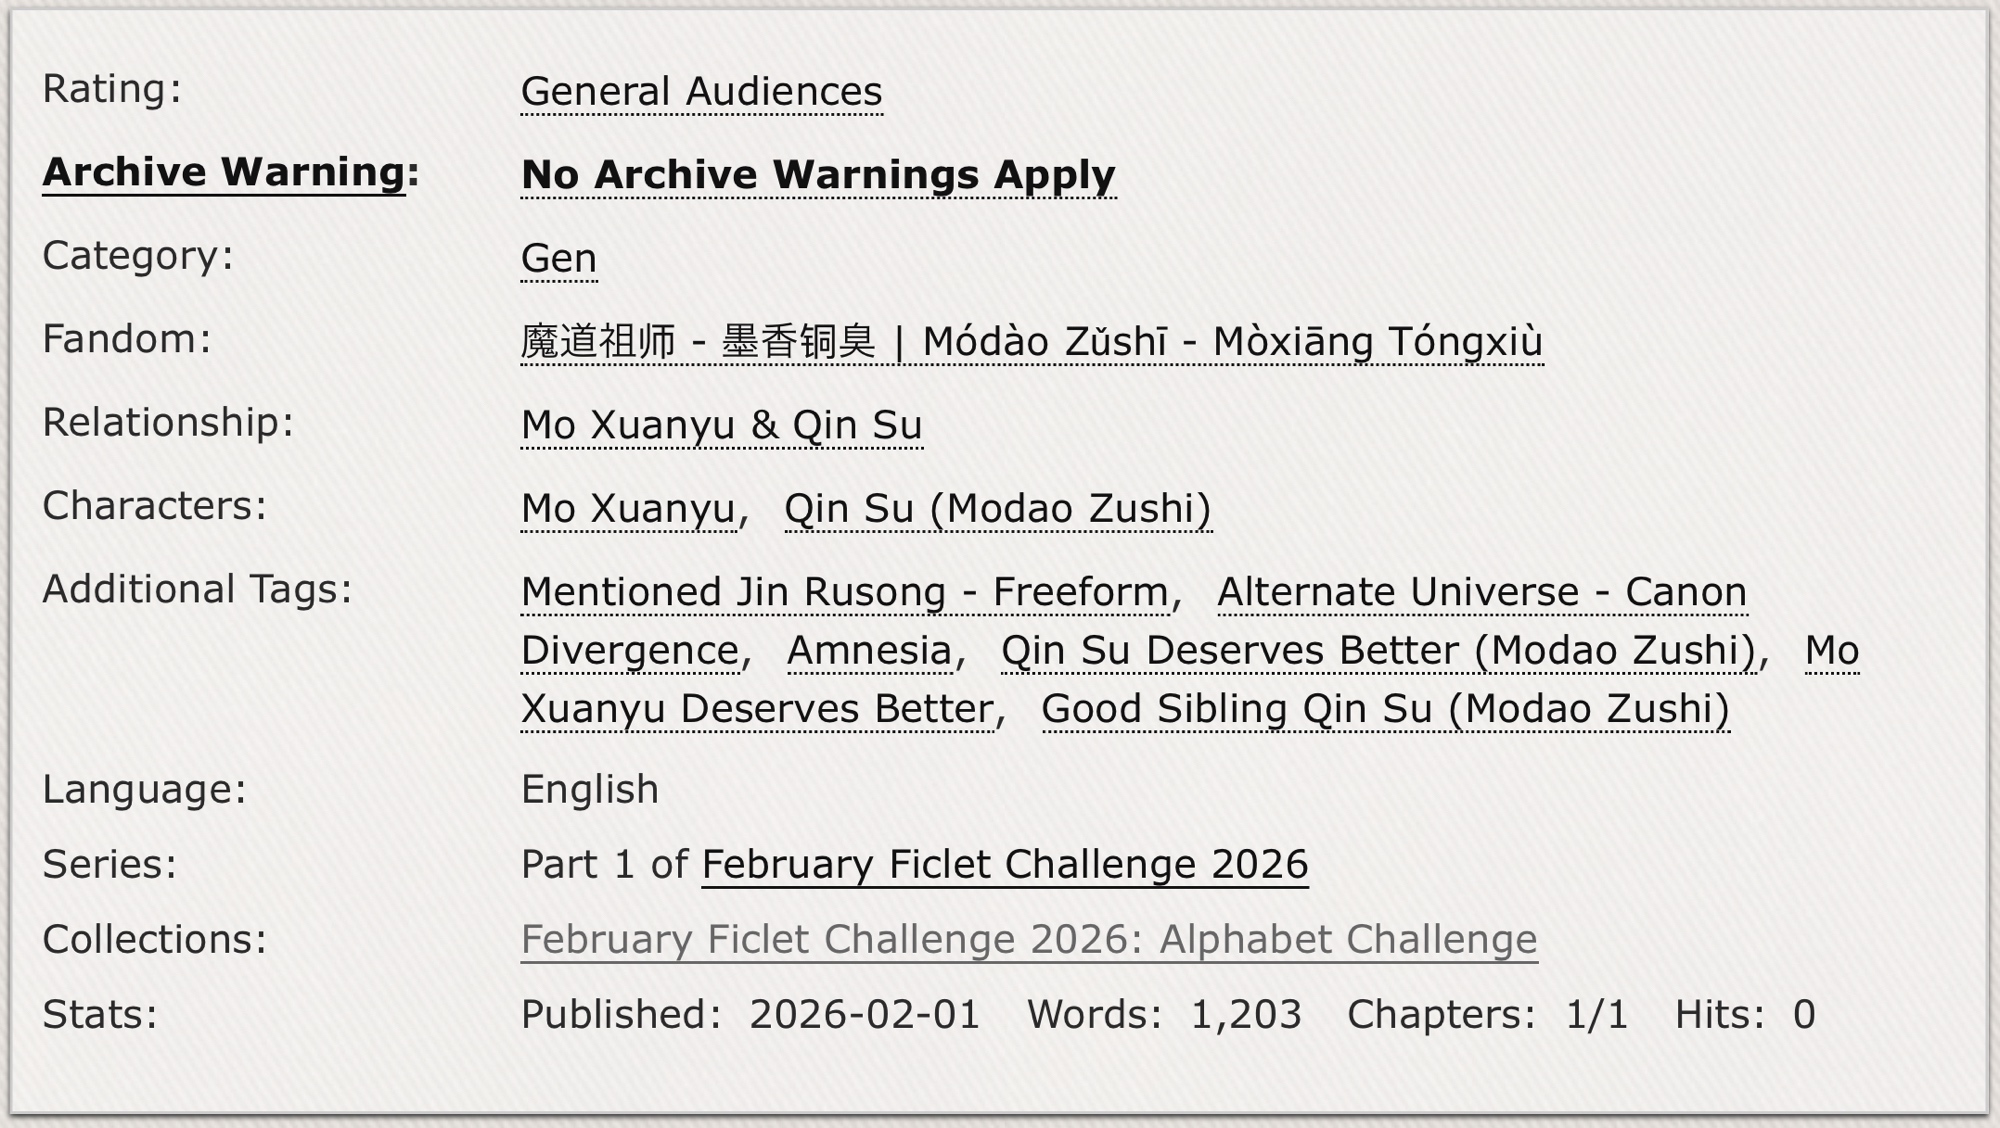Open Mo Xuanyu & Qin Su relationship tag
The image size is (2000, 1128).
click(x=721, y=425)
